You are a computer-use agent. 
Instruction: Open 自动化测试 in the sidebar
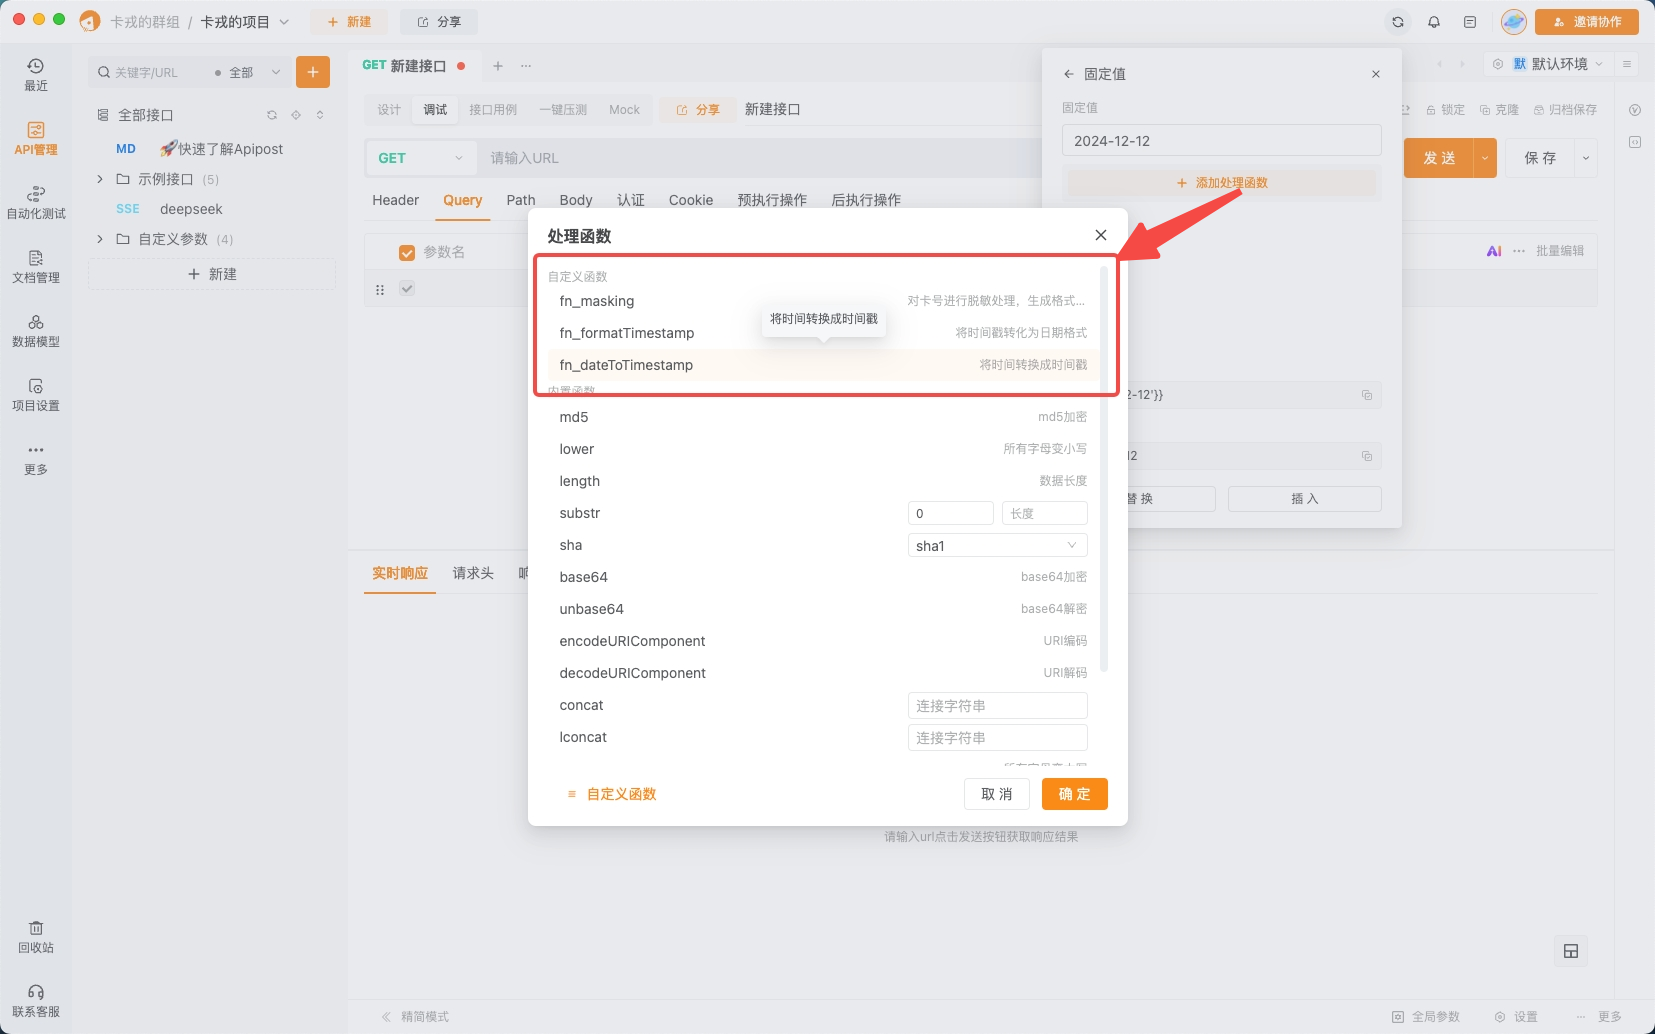[36, 203]
